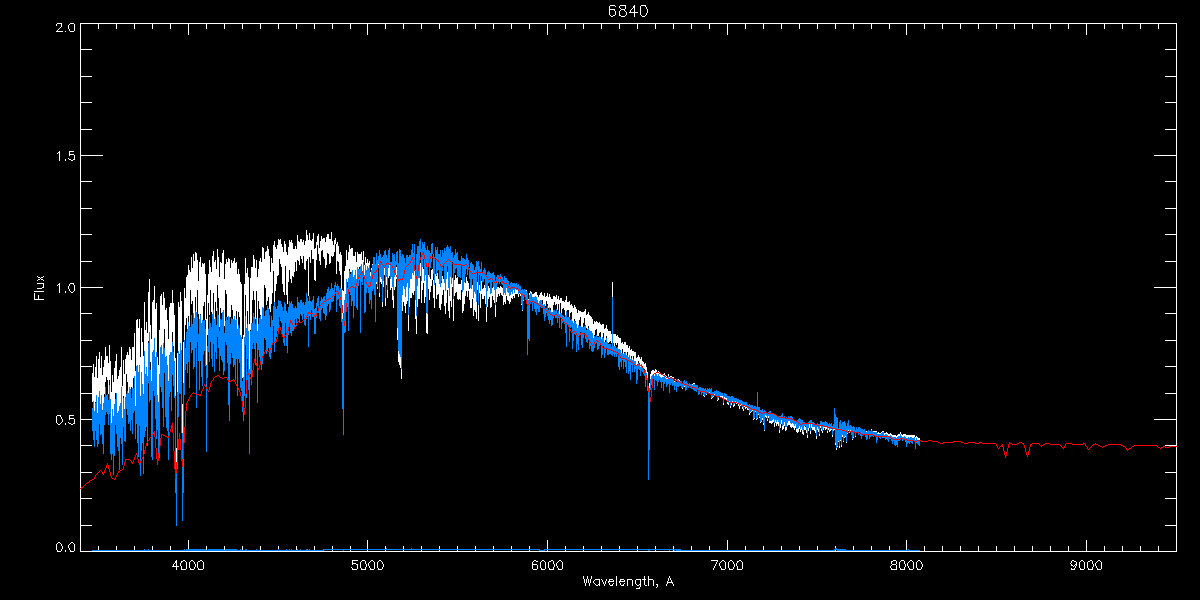Viewport: 1200px width, 600px height.
Task: Click the 7000 x-axis tick label
Action: [727, 565]
